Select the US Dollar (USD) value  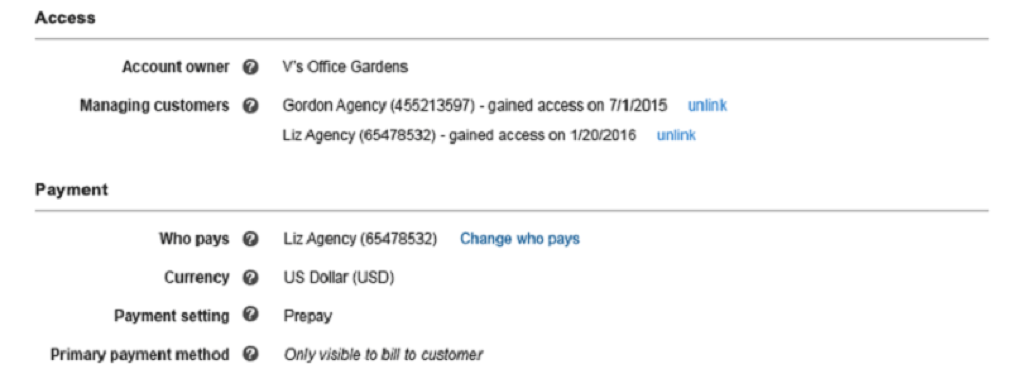coord(339,278)
